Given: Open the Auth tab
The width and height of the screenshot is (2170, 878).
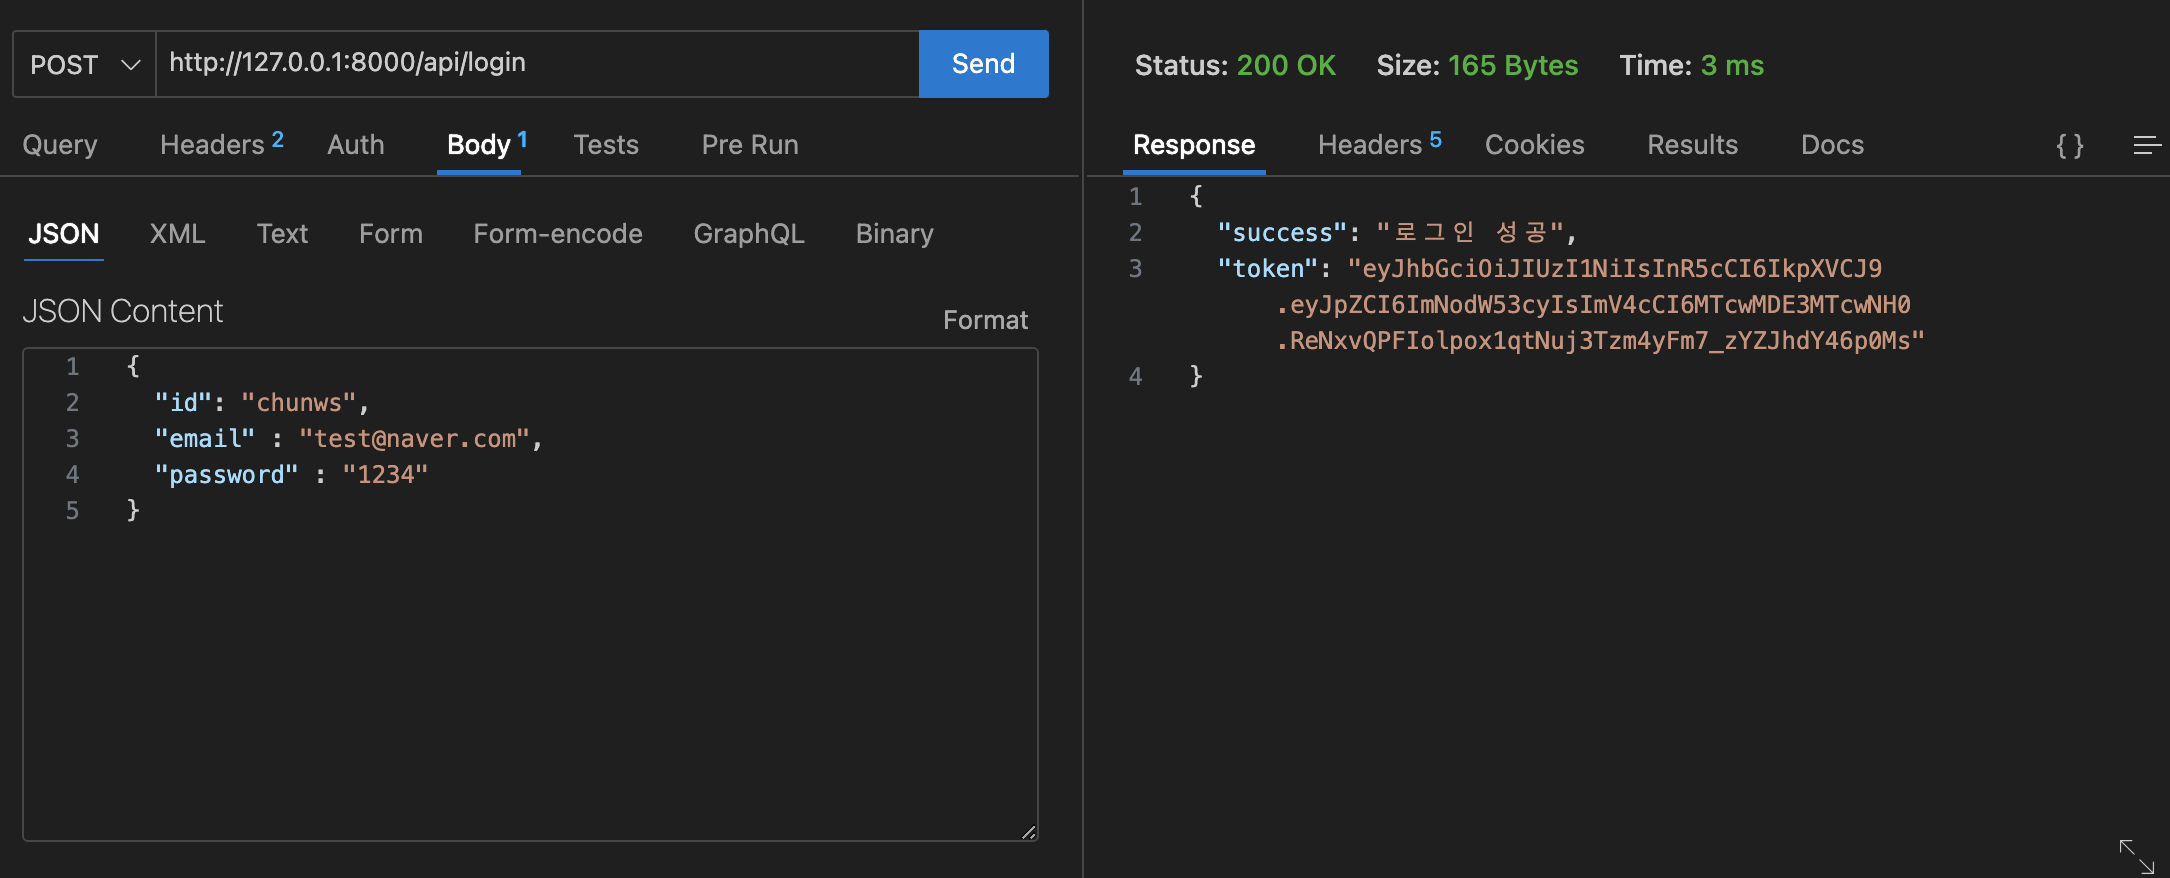Looking at the screenshot, I should 356,145.
